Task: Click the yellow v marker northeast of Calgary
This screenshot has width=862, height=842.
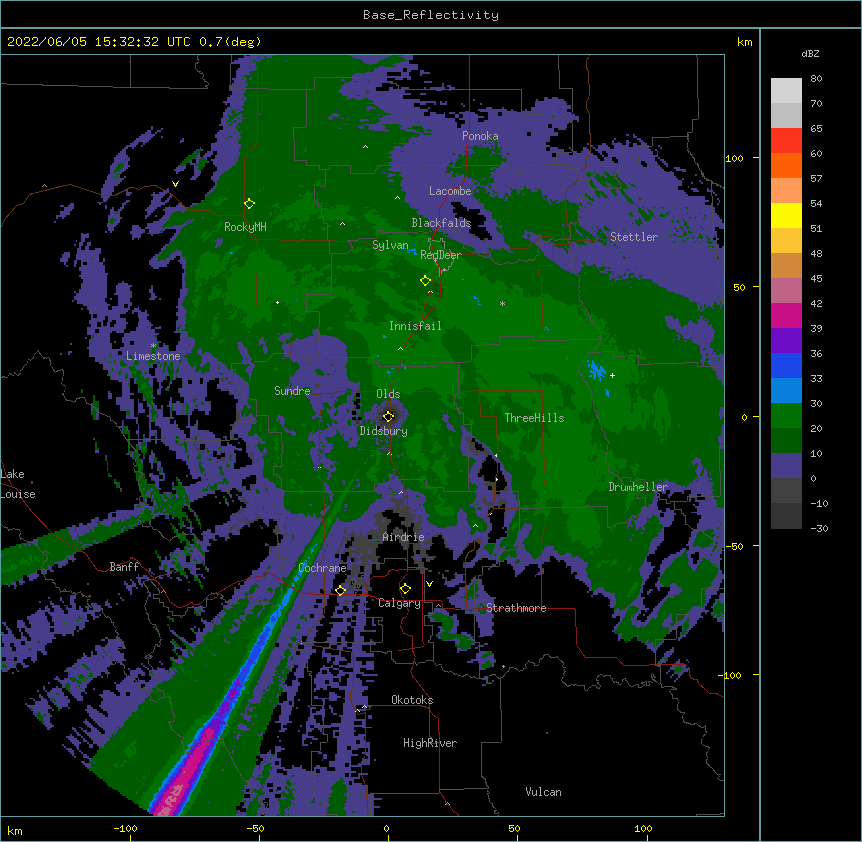Action: point(429,584)
